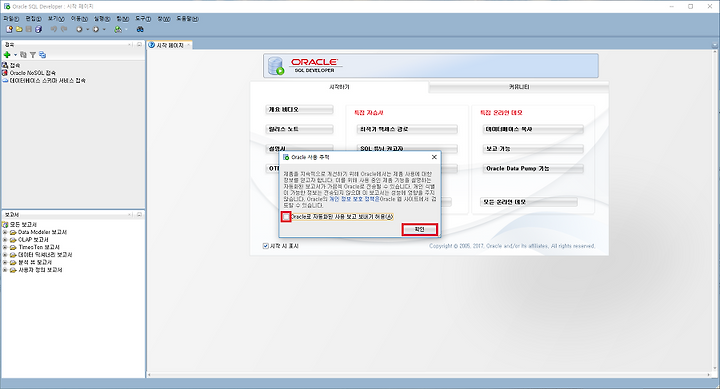
Task: Expand the Data Modeler reports node
Action: [x=5, y=232]
